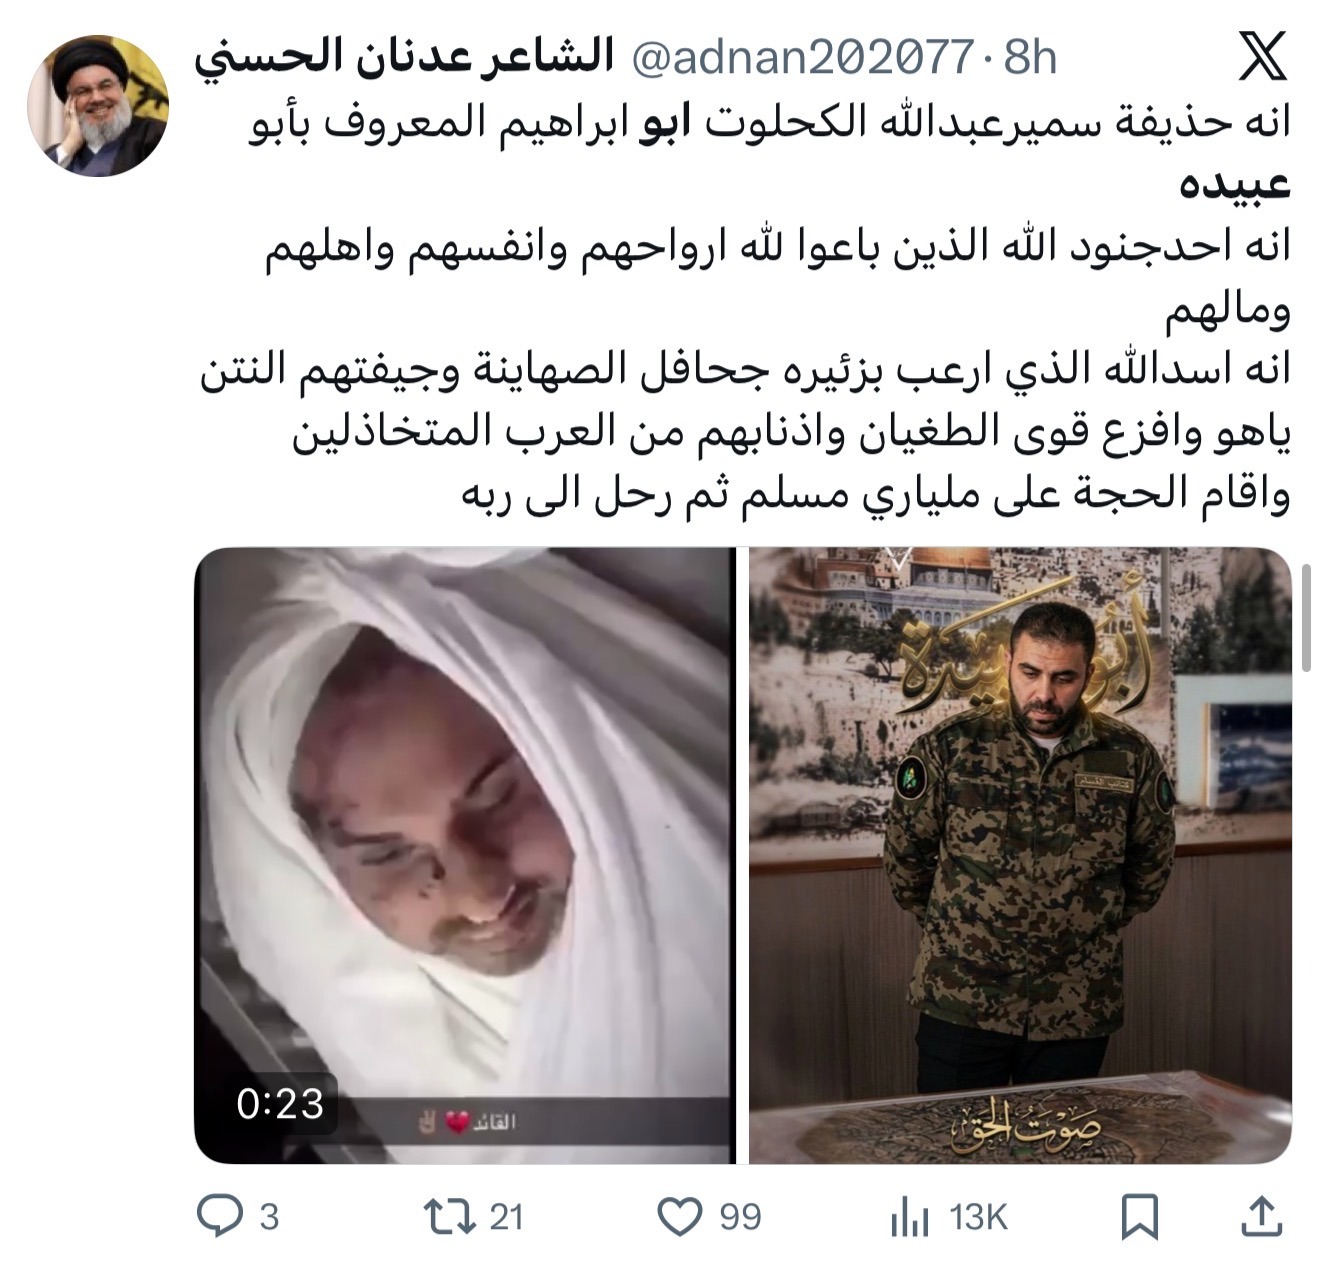Click the 99 likes count
Viewport: 1320px width, 1277px height.
click(x=741, y=1217)
